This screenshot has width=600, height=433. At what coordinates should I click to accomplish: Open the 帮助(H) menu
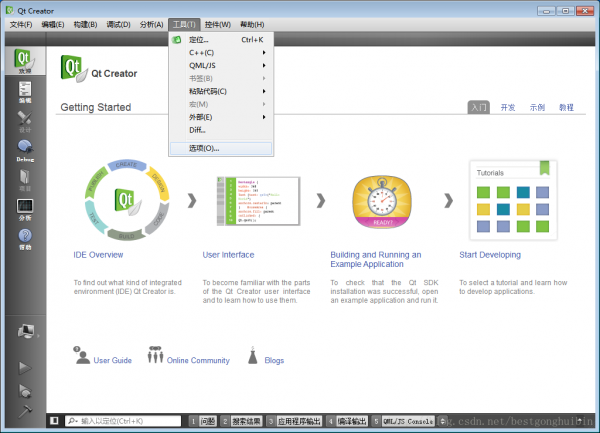(252, 24)
